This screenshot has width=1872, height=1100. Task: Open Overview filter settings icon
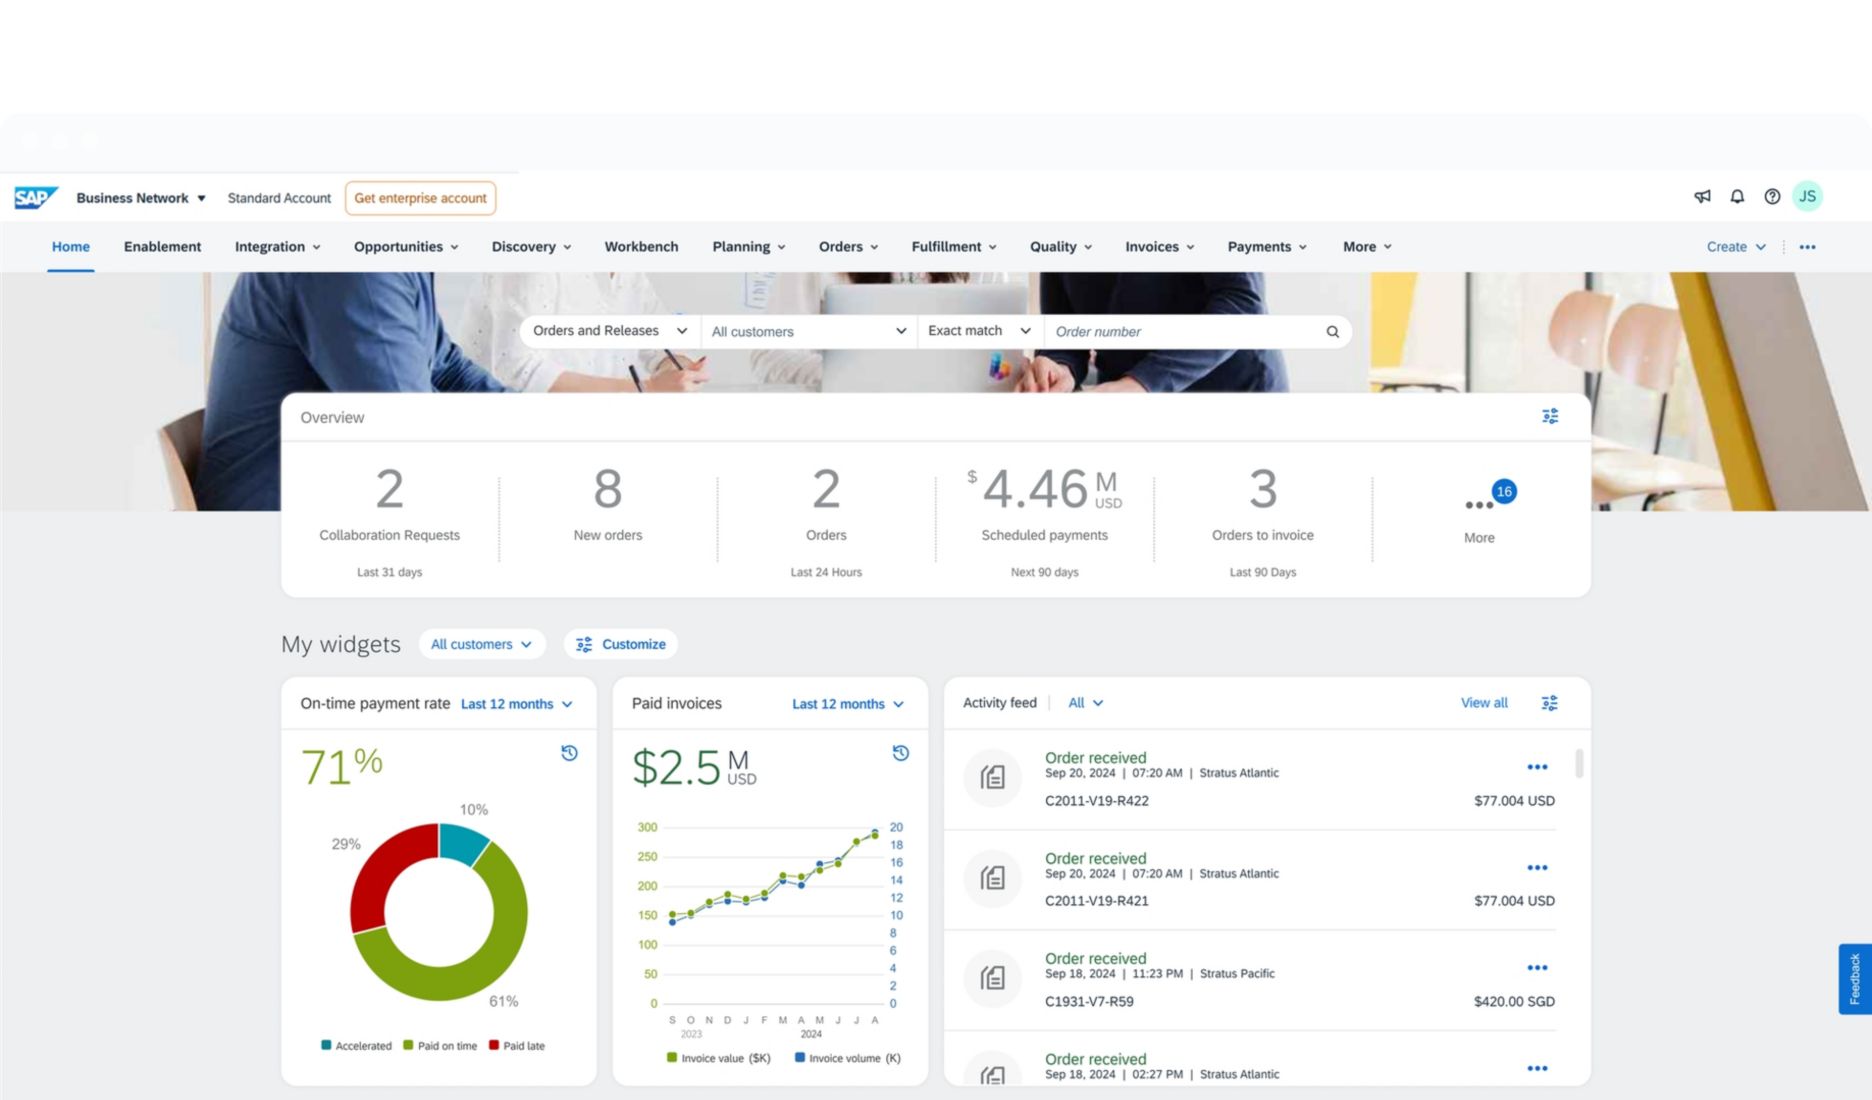coord(1550,417)
